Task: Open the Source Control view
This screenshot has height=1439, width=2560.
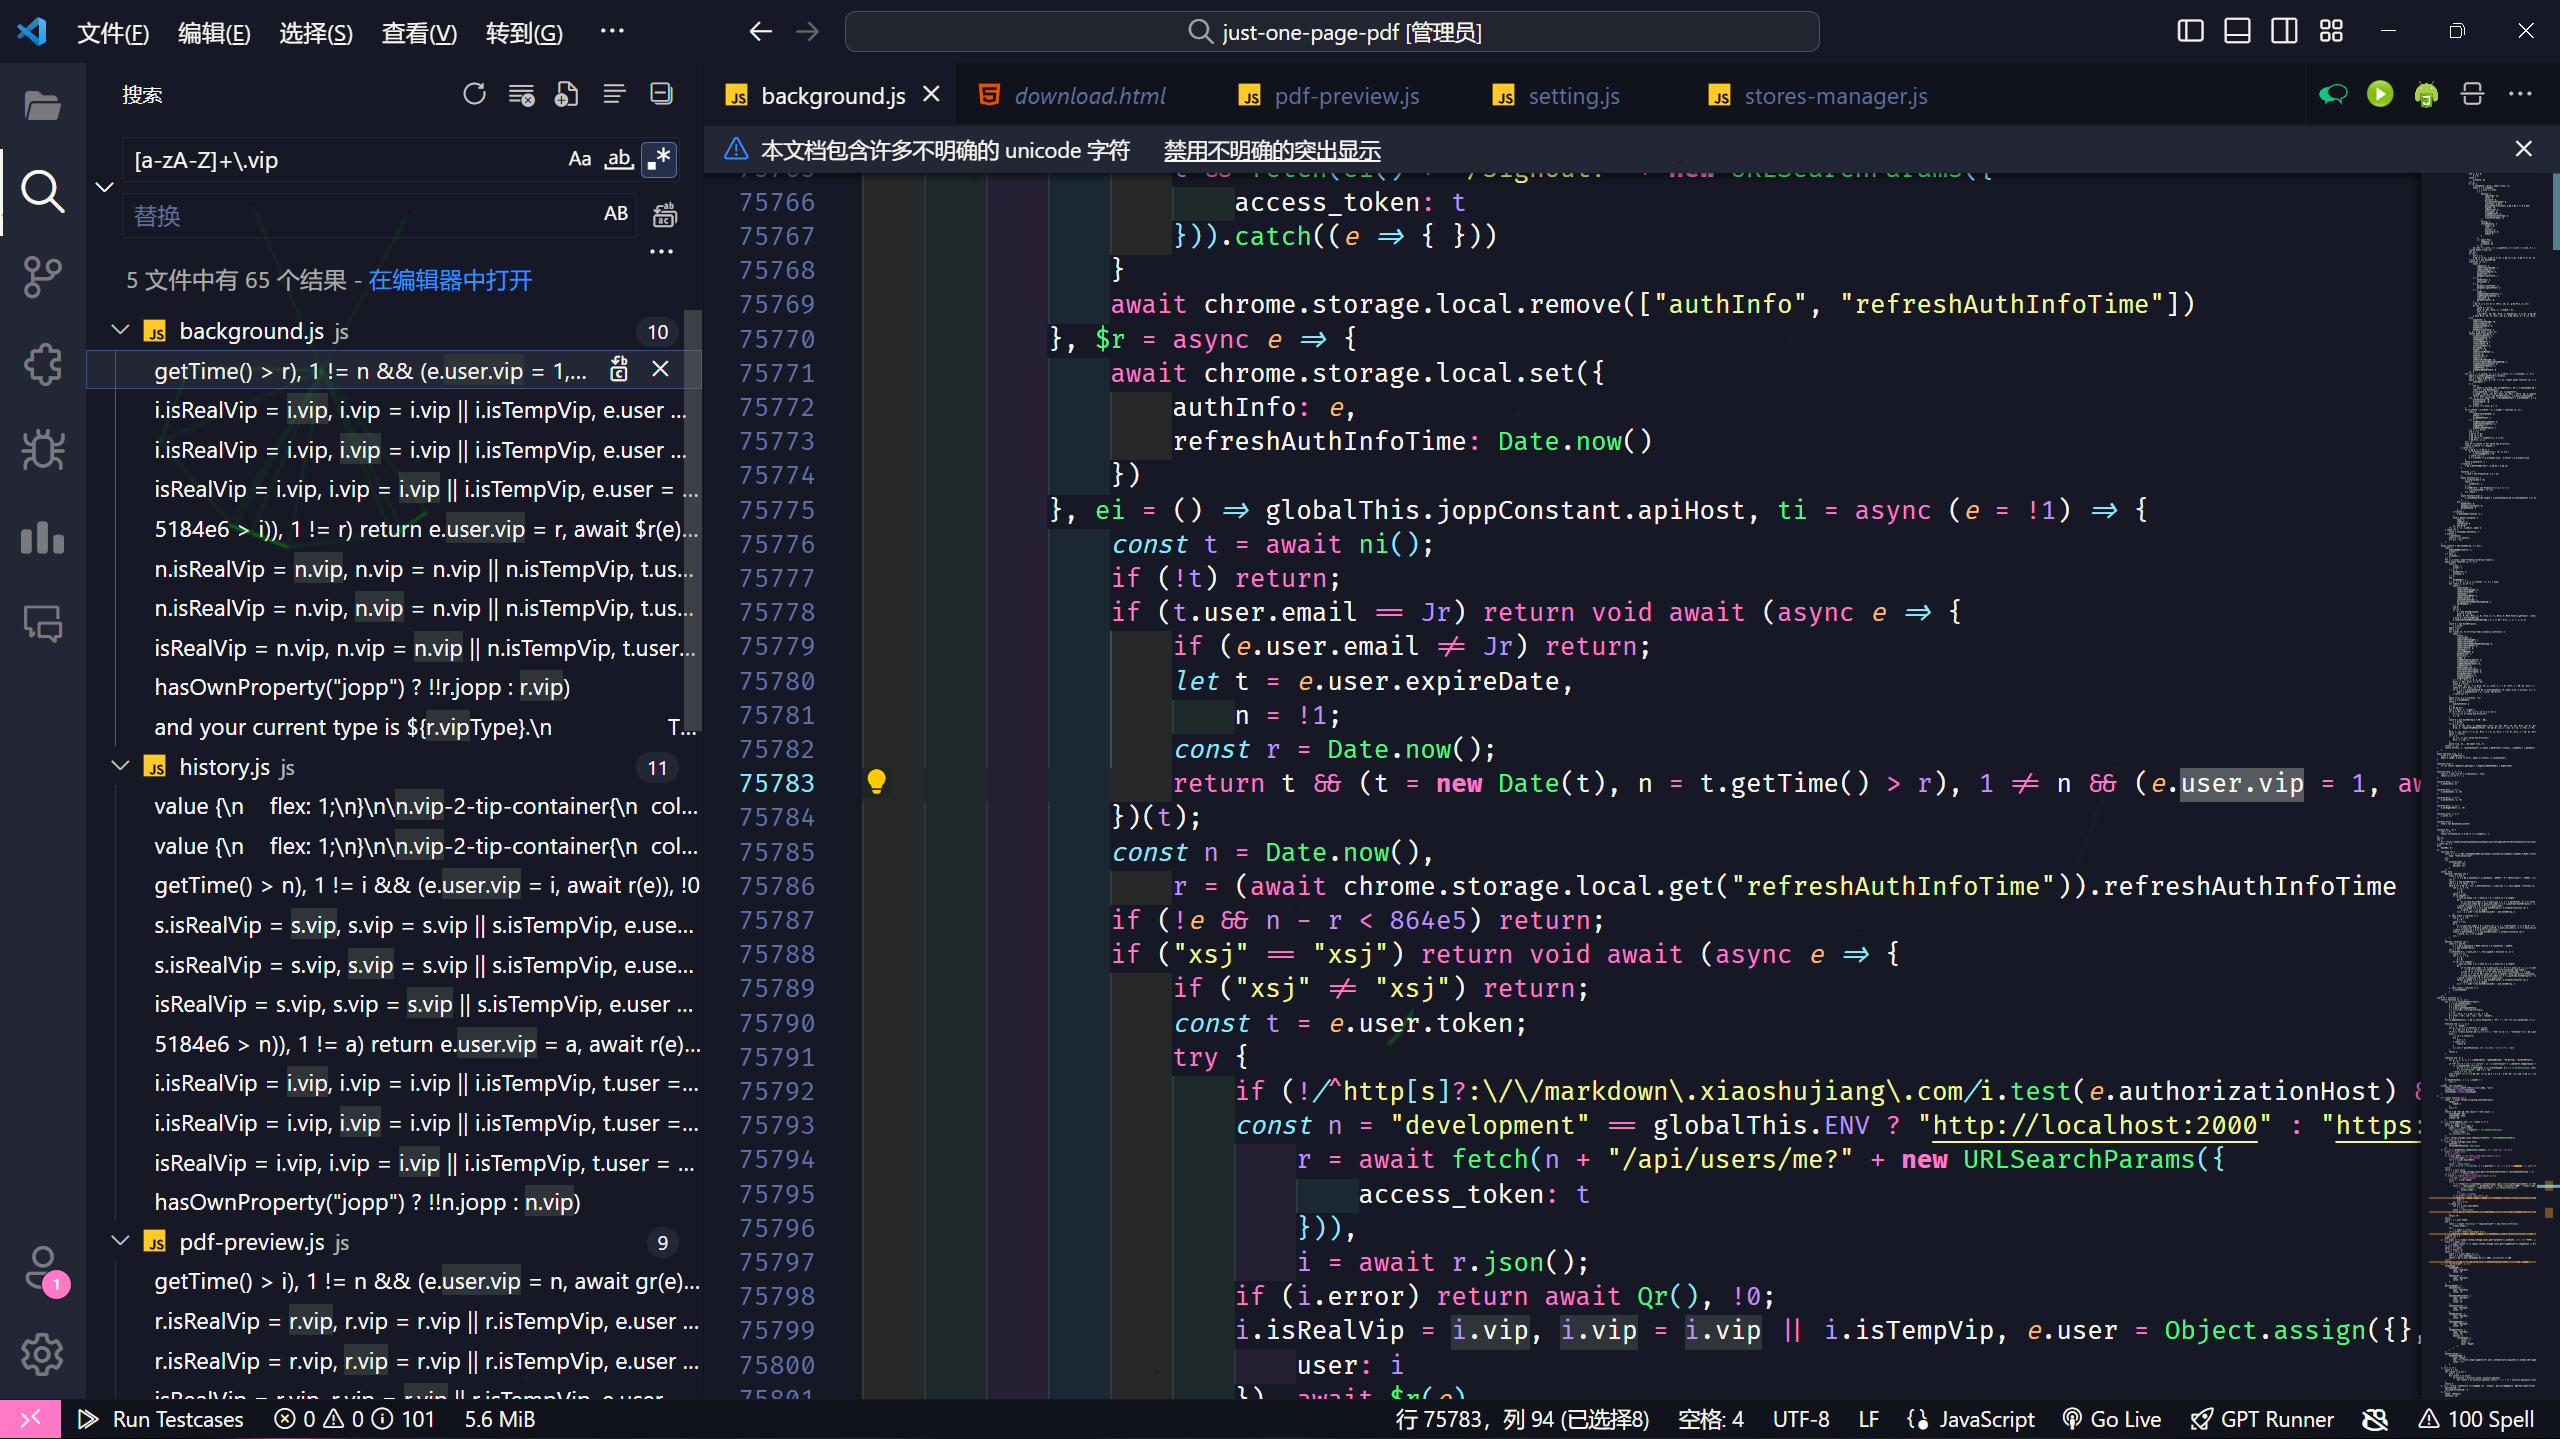Action: point(42,277)
